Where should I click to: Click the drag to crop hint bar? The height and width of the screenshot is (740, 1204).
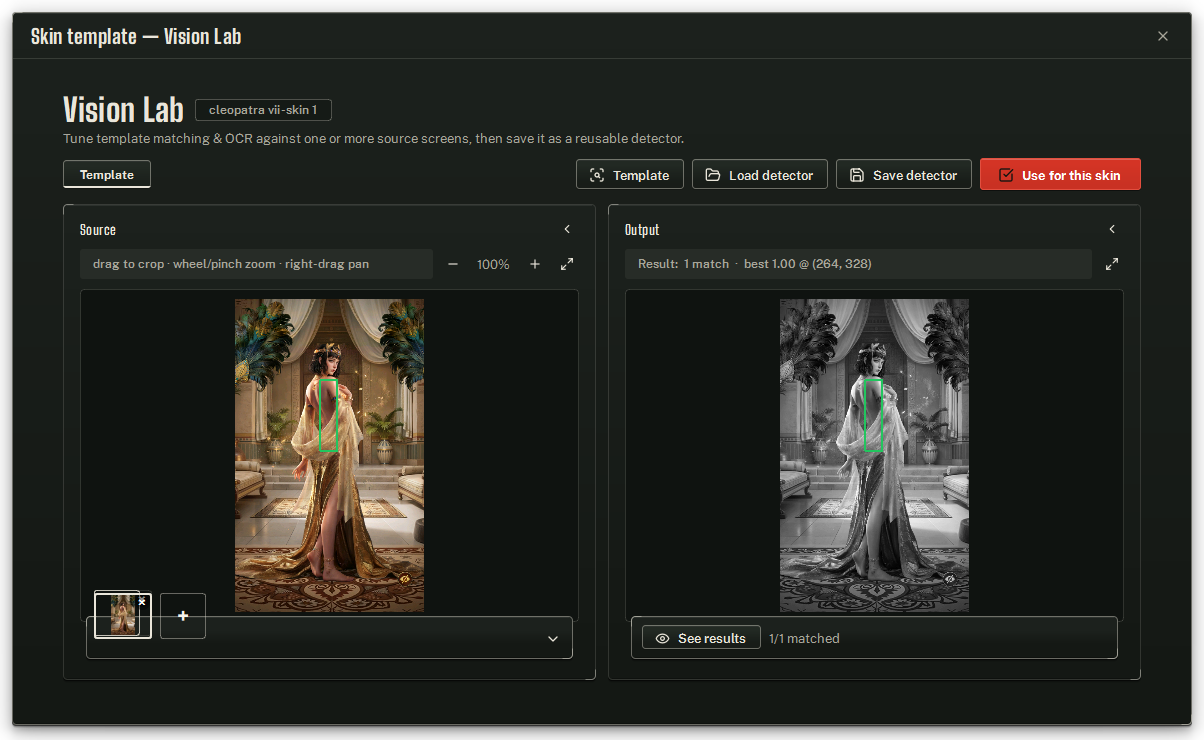pyautogui.click(x=256, y=264)
